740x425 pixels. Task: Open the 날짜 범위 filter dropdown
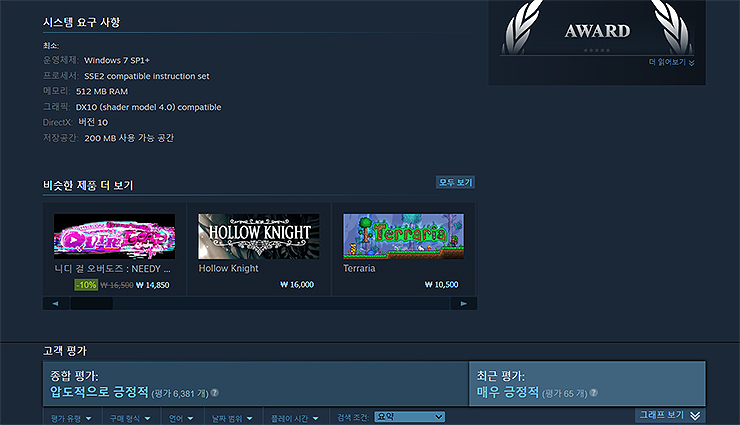pyautogui.click(x=232, y=418)
